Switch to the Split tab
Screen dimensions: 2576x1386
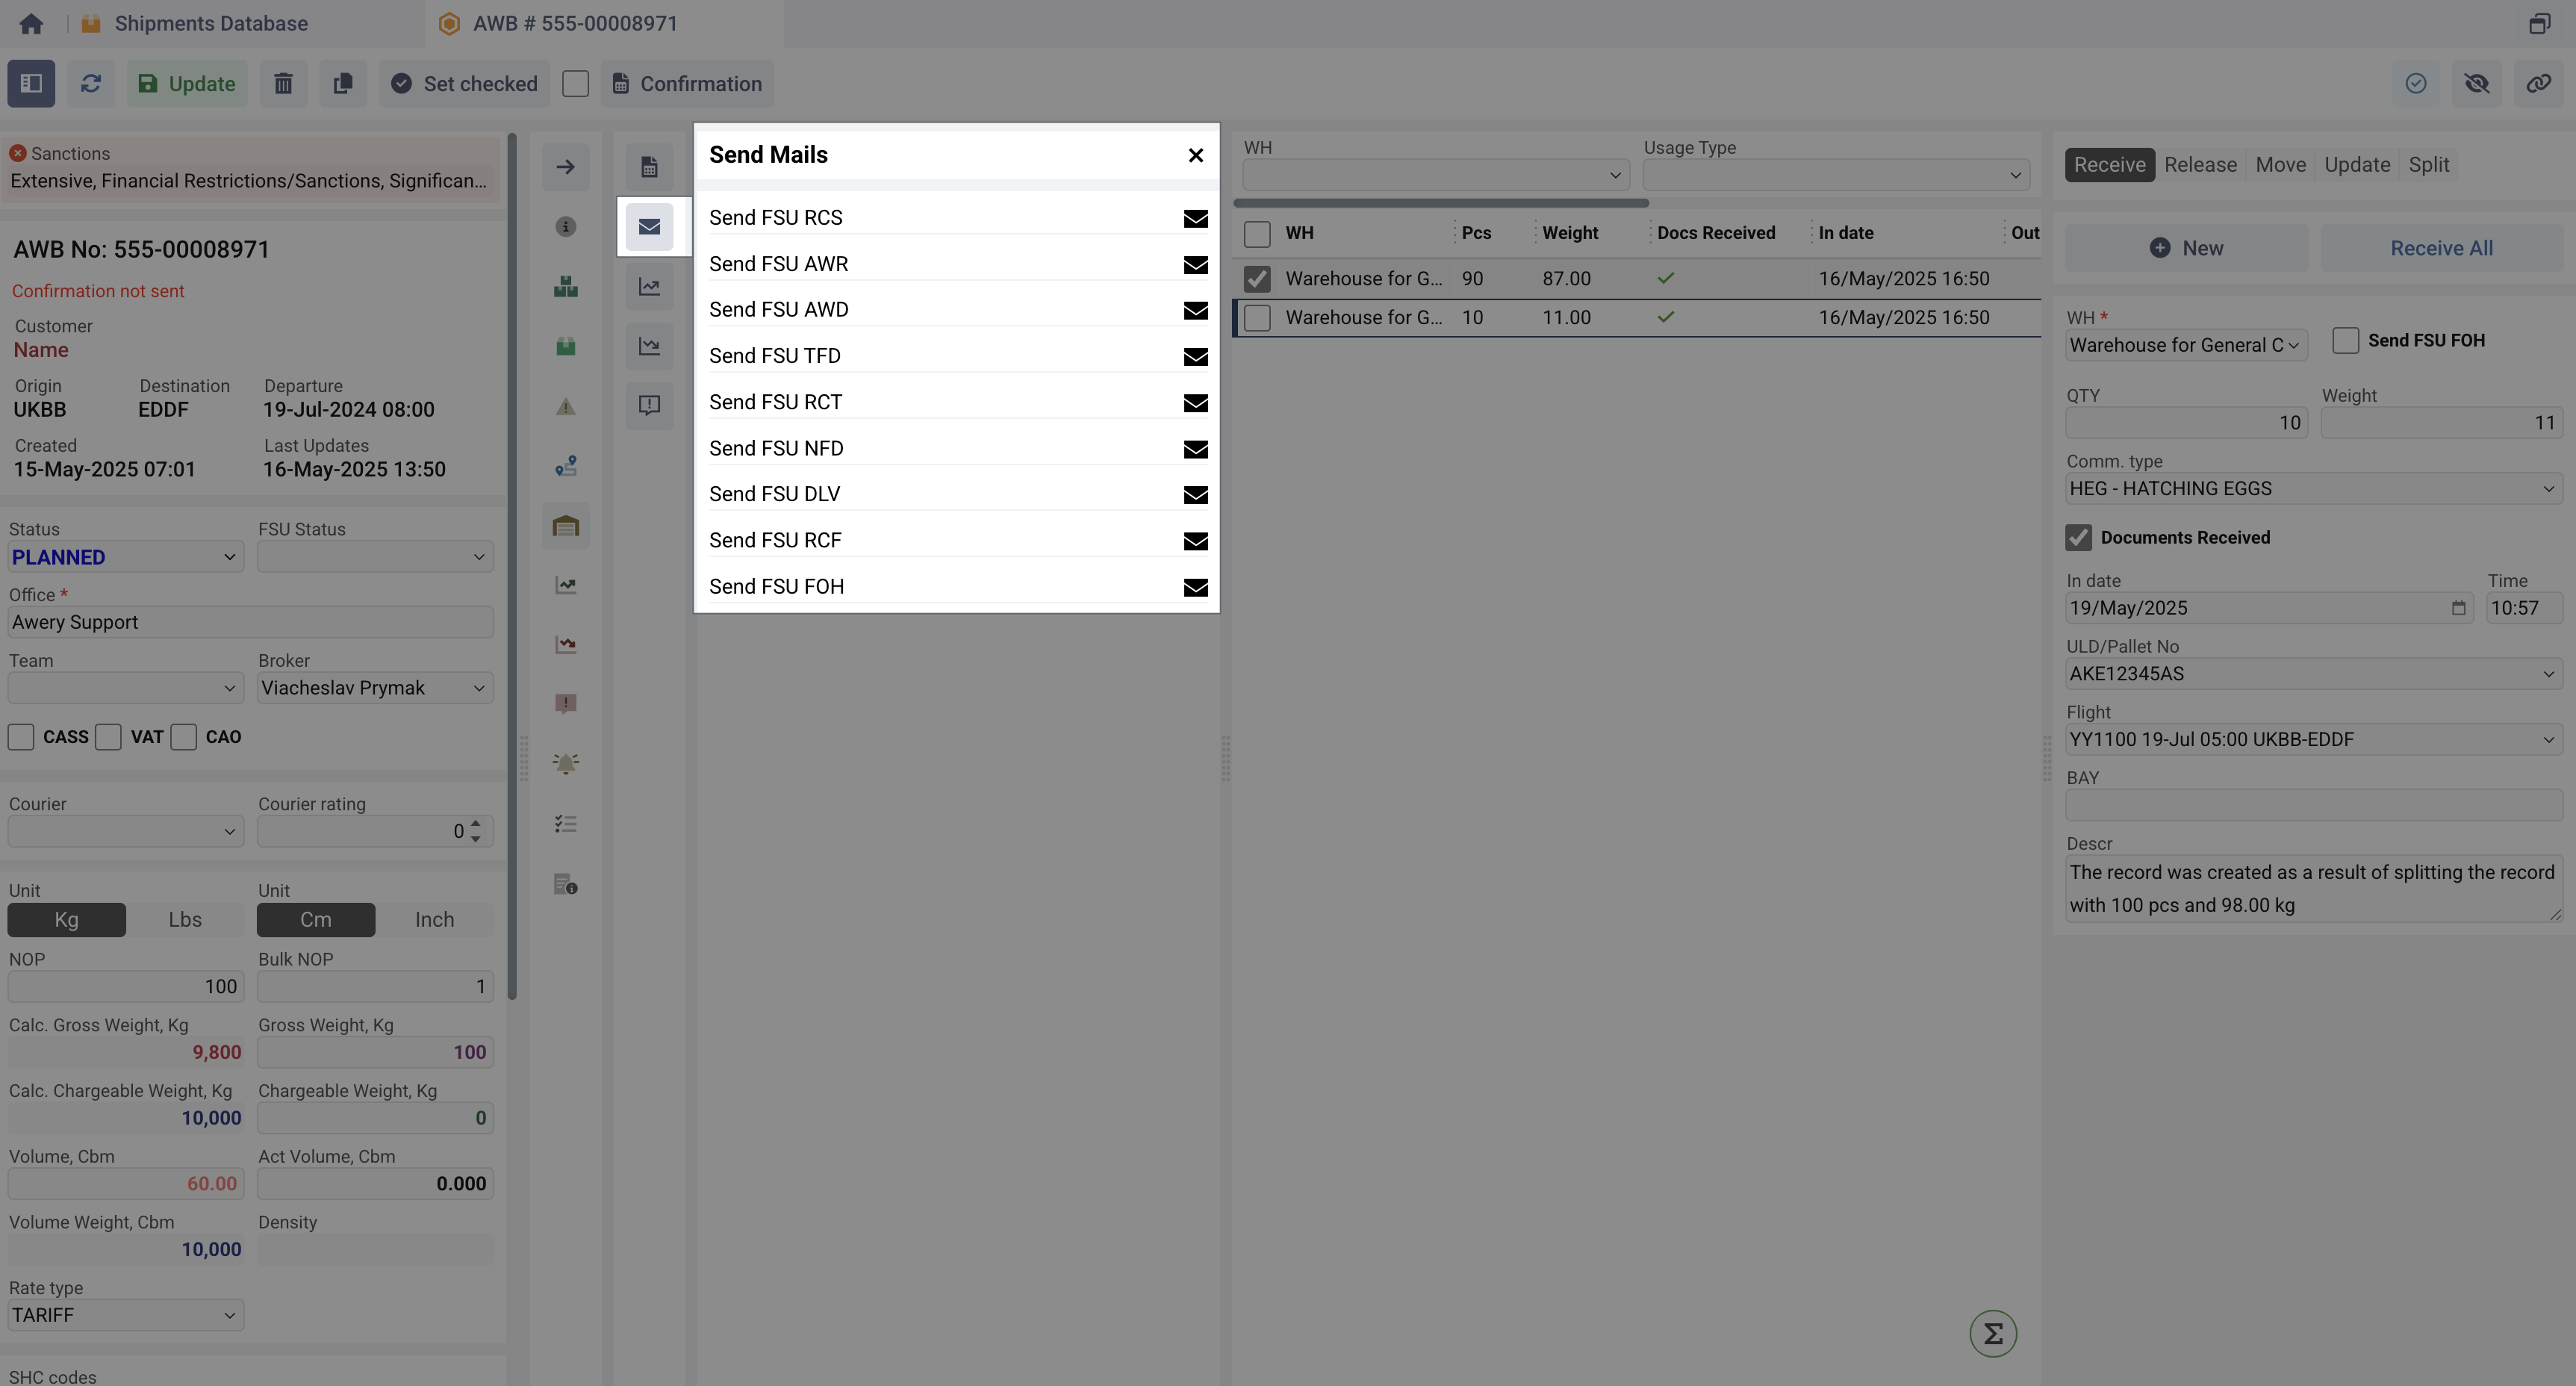pyautogui.click(x=2428, y=165)
